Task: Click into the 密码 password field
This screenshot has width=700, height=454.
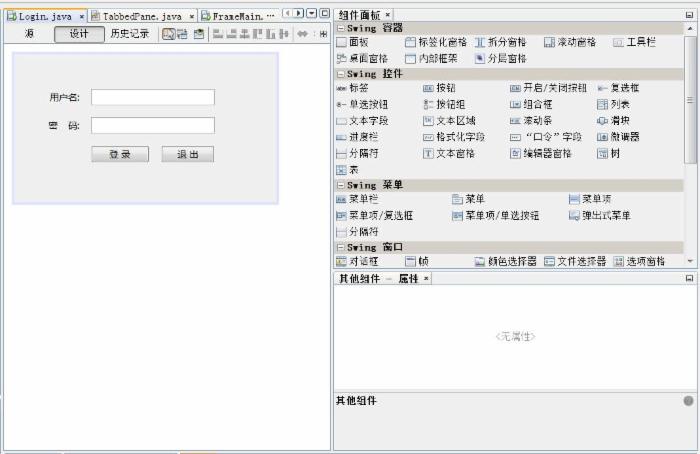Action: point(153,125)
